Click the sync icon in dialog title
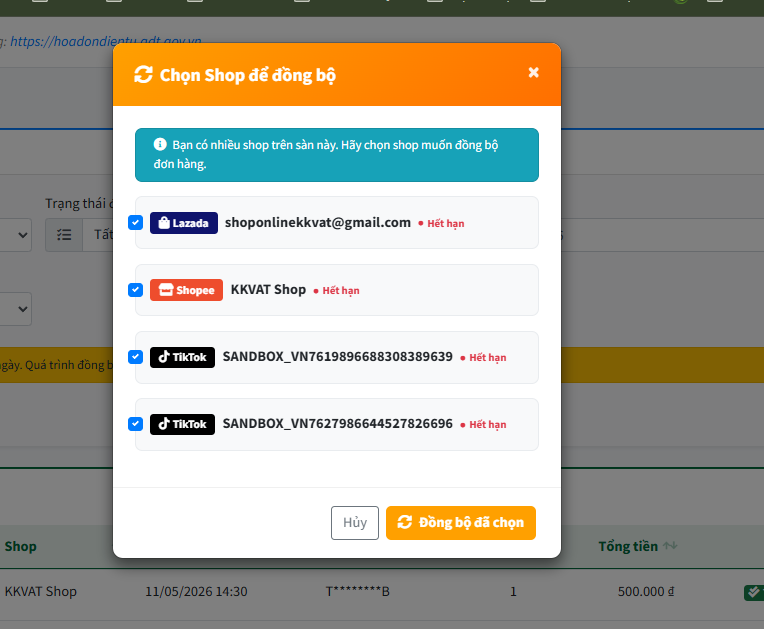This screenshot has width=764, height=629. [x=143, y=75]
